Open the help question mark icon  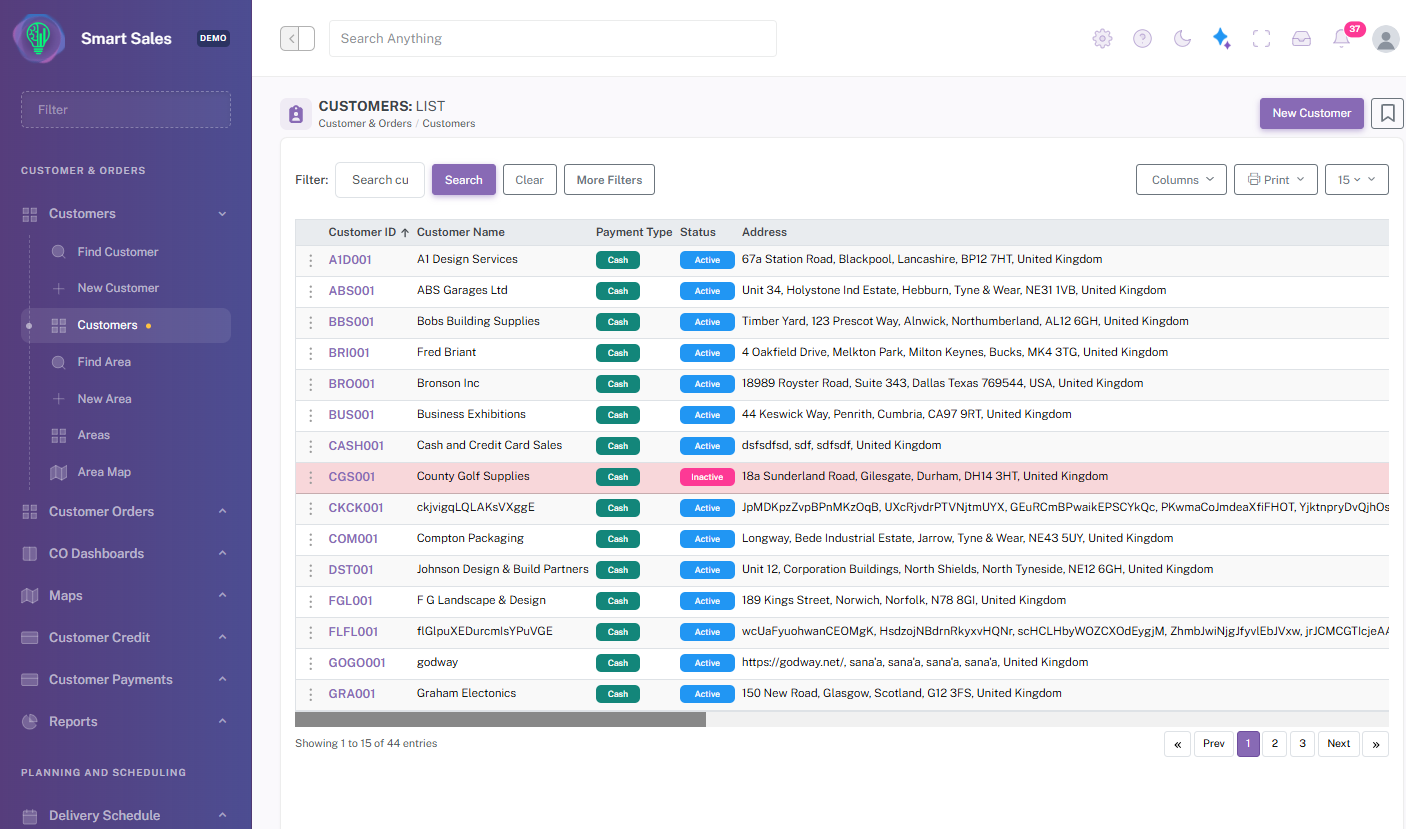(1142, 38)
